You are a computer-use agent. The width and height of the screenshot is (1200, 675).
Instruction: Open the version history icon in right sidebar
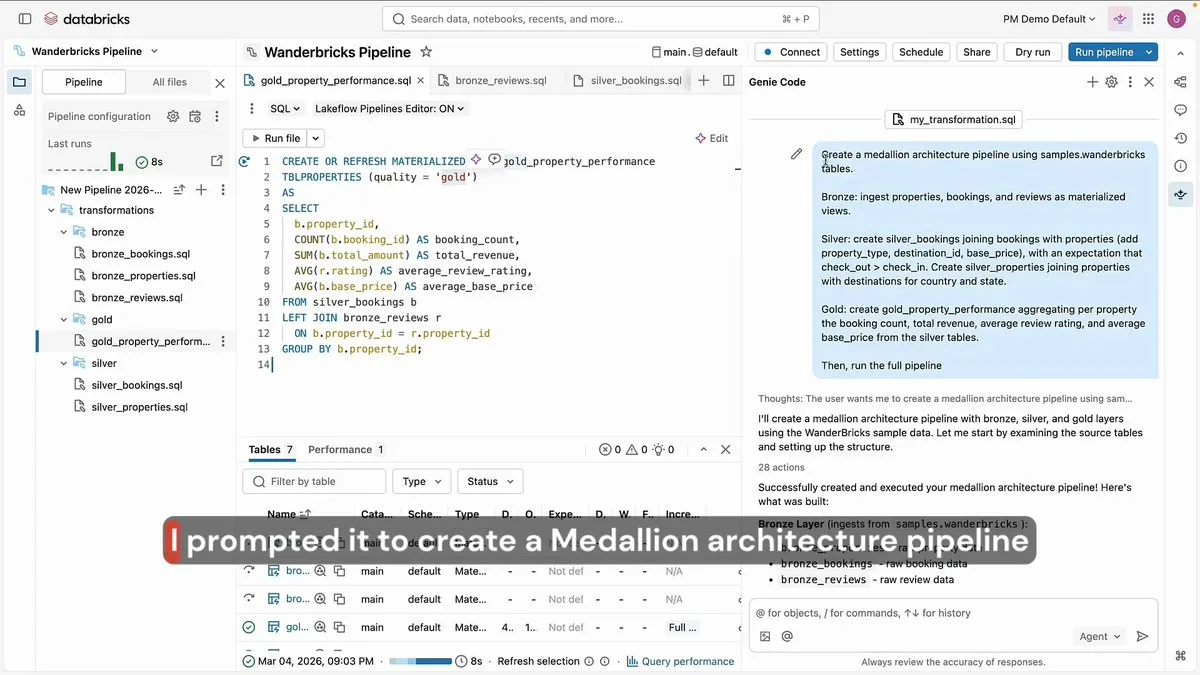click(1180, 136)
